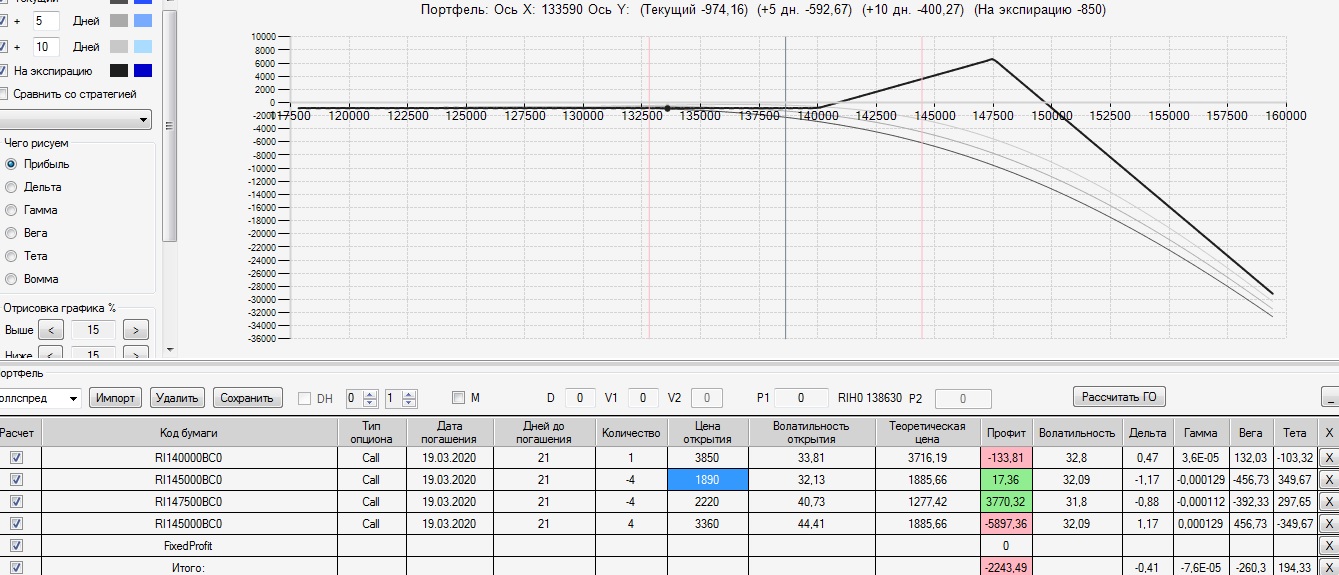Select the Вомма radio button
Screen dimensions: 1339x575
click(x=12, y=279)
